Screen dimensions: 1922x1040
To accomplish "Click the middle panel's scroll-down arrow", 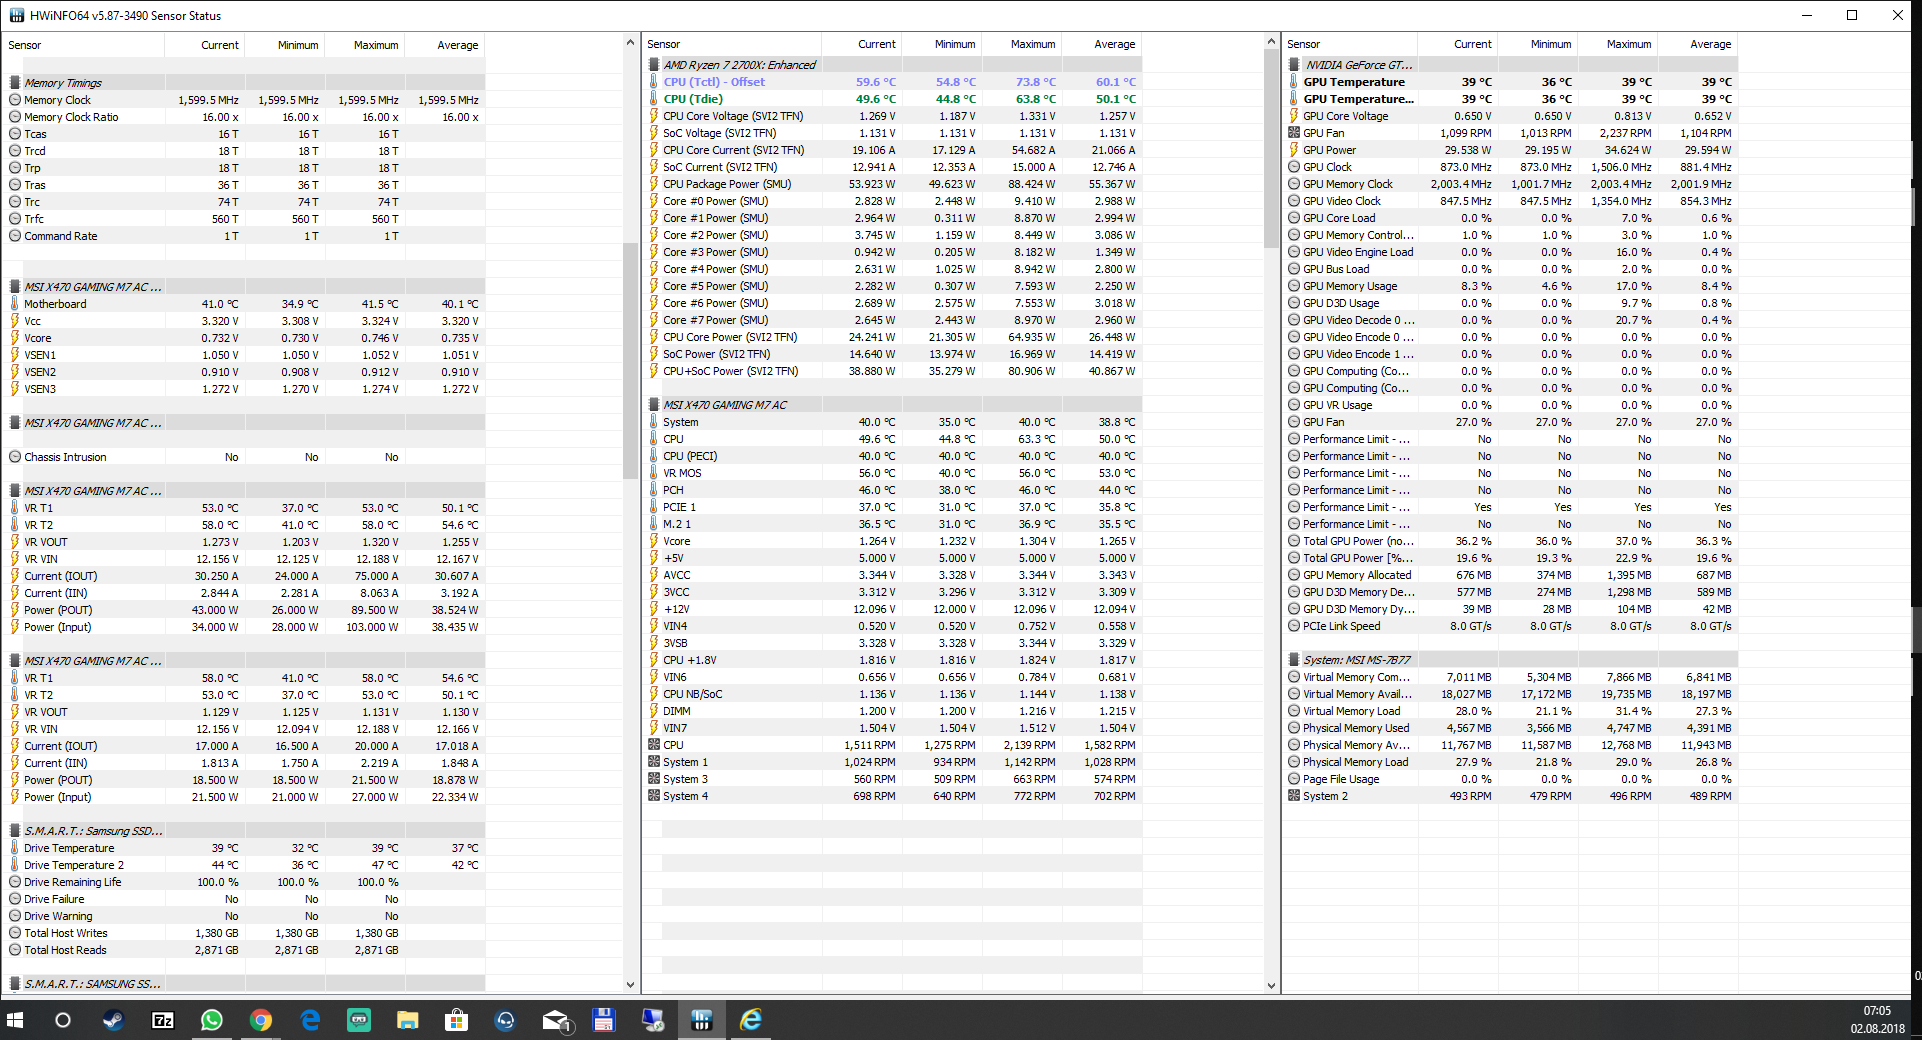I will 1271,985.
